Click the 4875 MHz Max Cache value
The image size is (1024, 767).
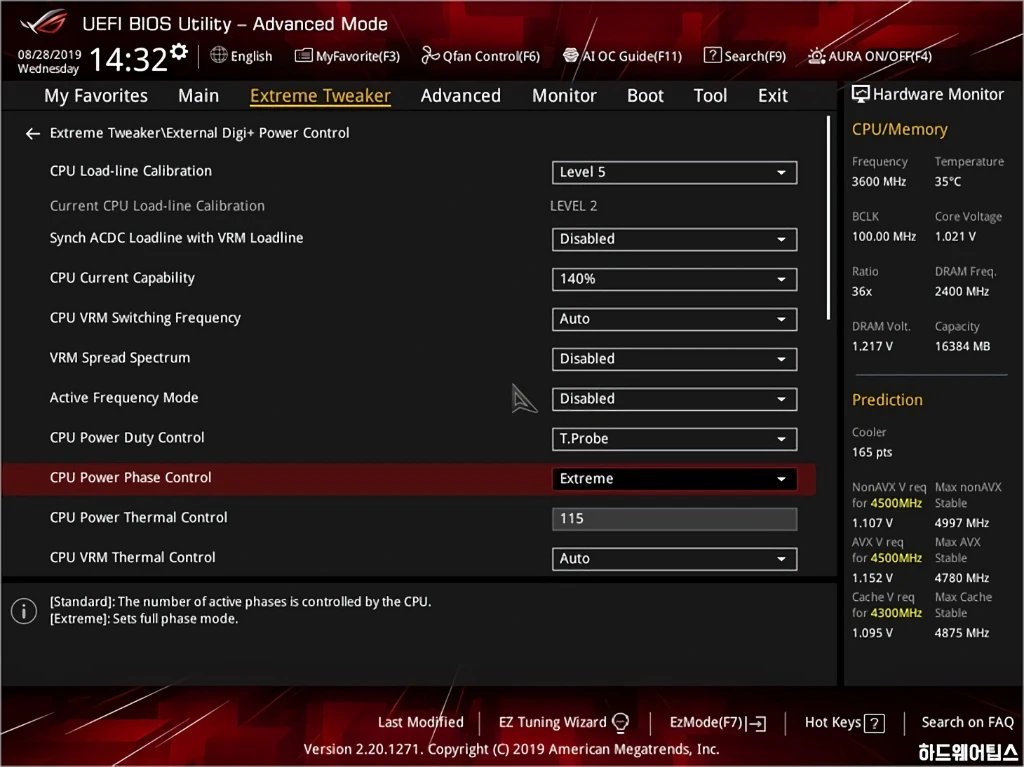coord(961,632)
